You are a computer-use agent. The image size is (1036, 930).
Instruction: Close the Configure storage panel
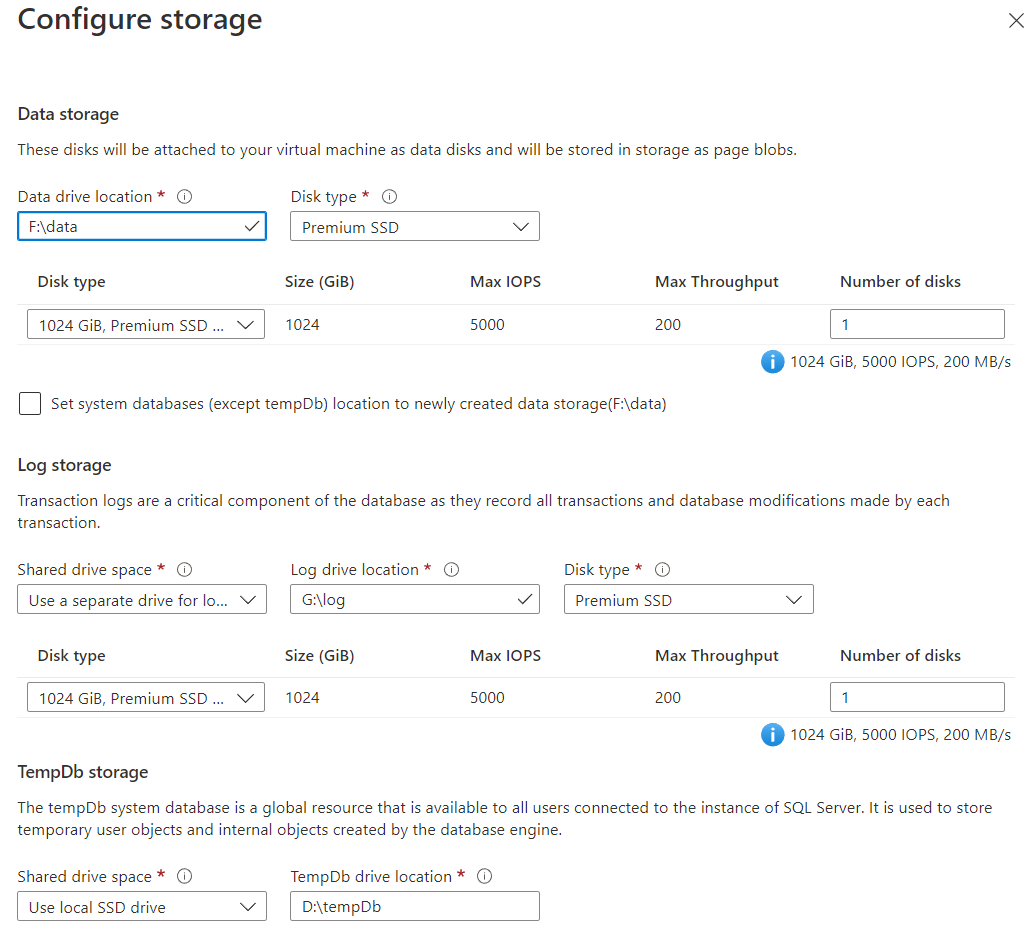coord(1016,21)
